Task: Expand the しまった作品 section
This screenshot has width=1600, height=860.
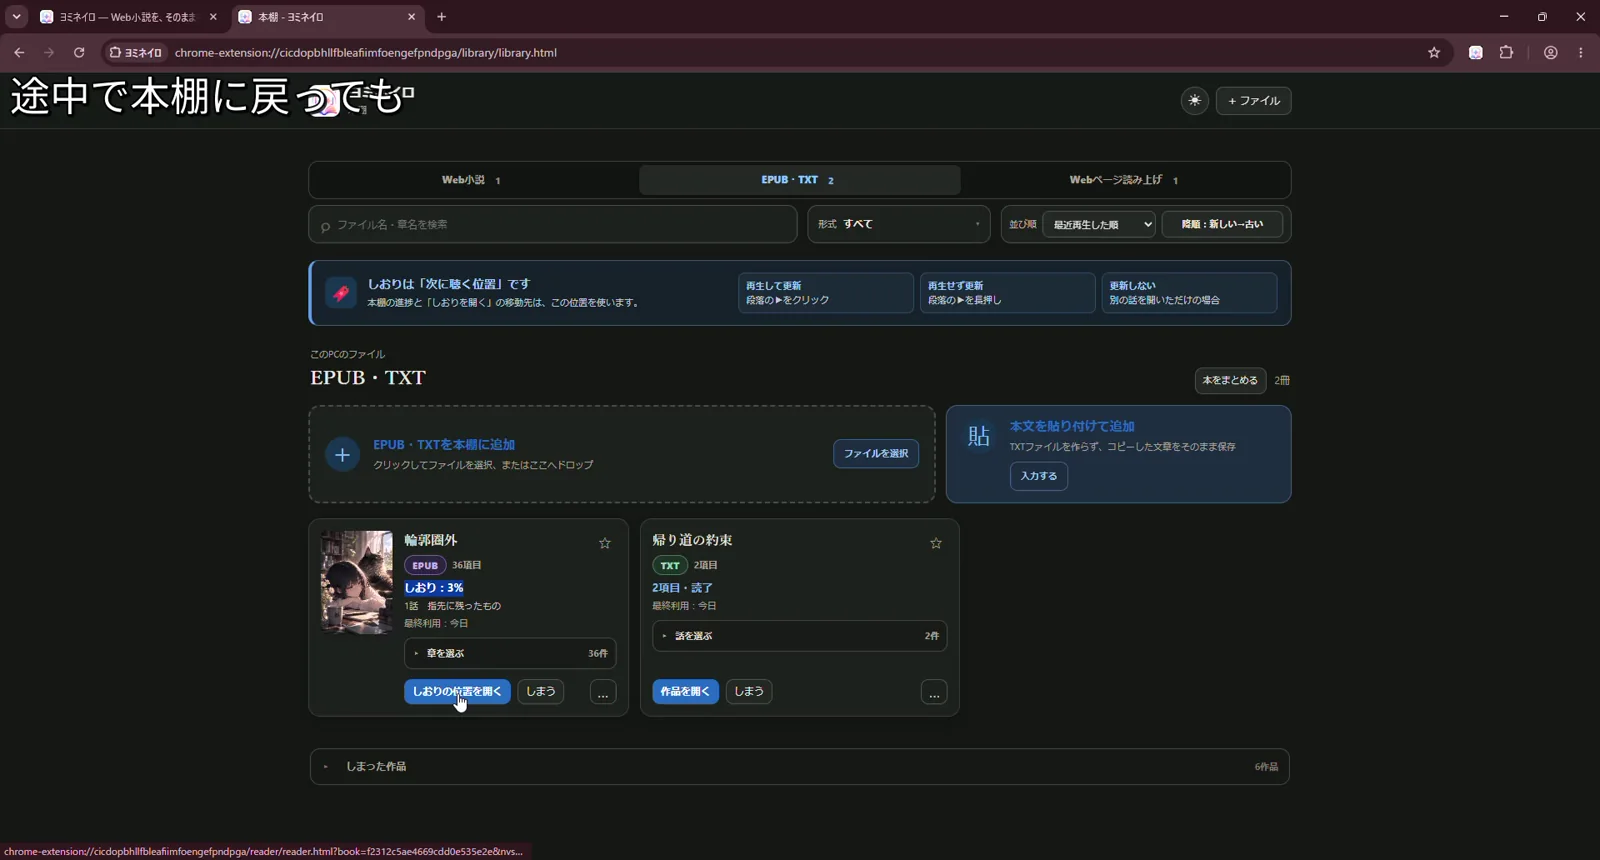Action: 799,767
